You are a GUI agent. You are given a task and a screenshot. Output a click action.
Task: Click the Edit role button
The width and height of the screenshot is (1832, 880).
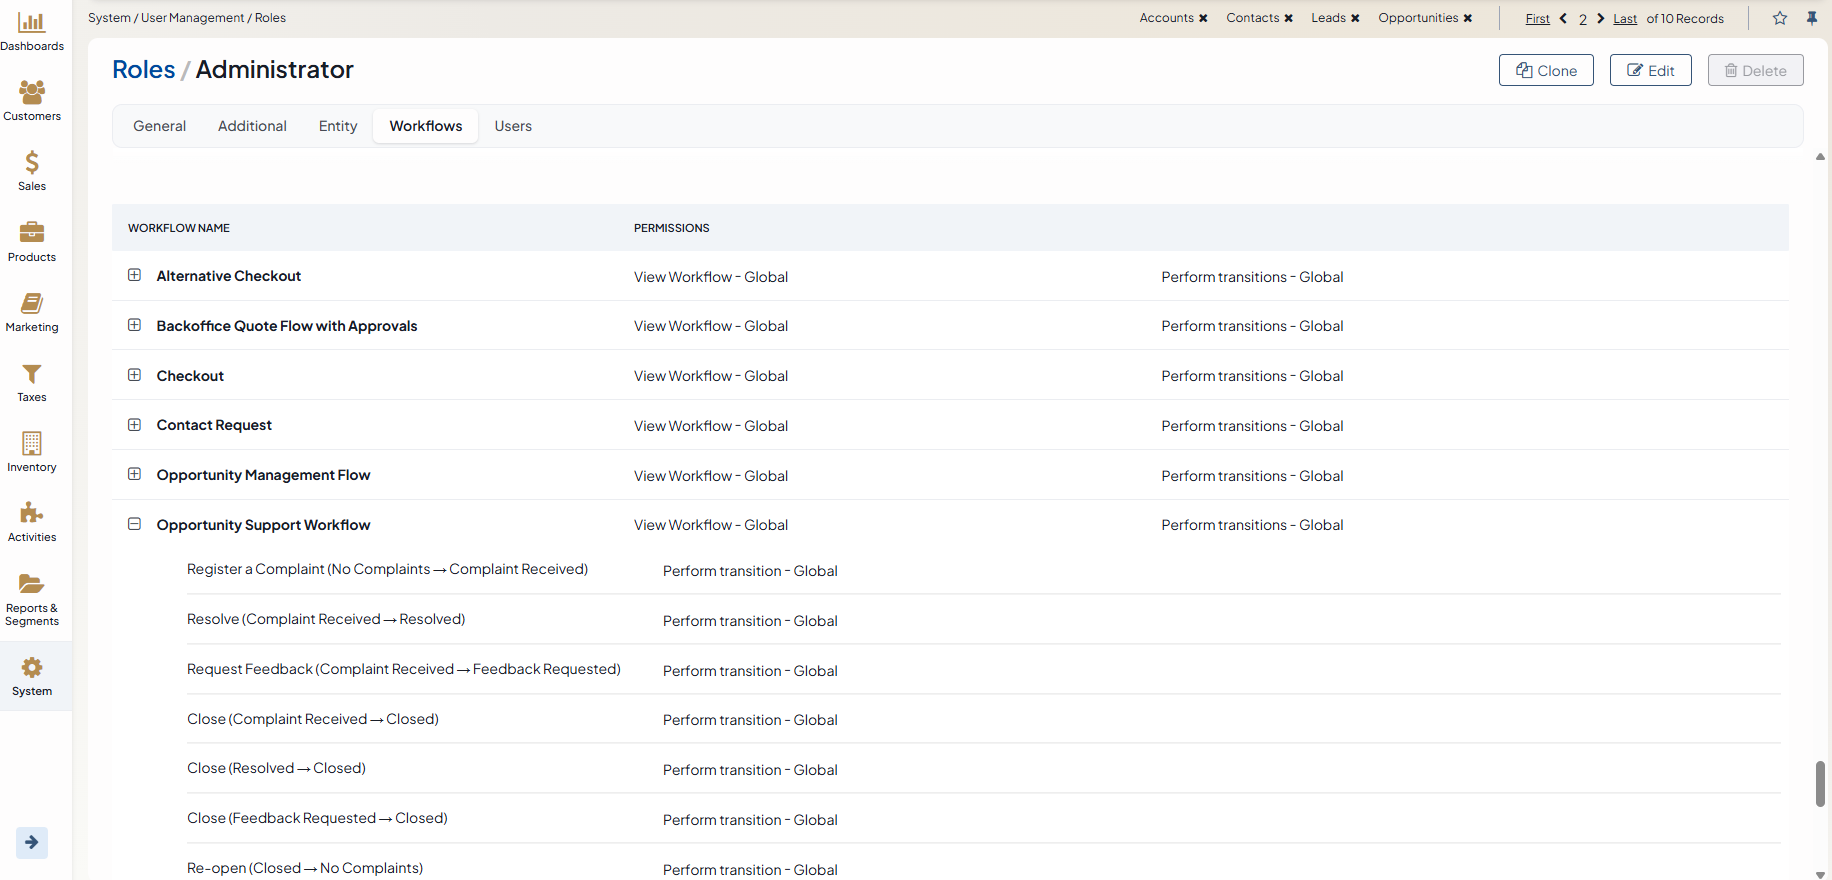1650,70
